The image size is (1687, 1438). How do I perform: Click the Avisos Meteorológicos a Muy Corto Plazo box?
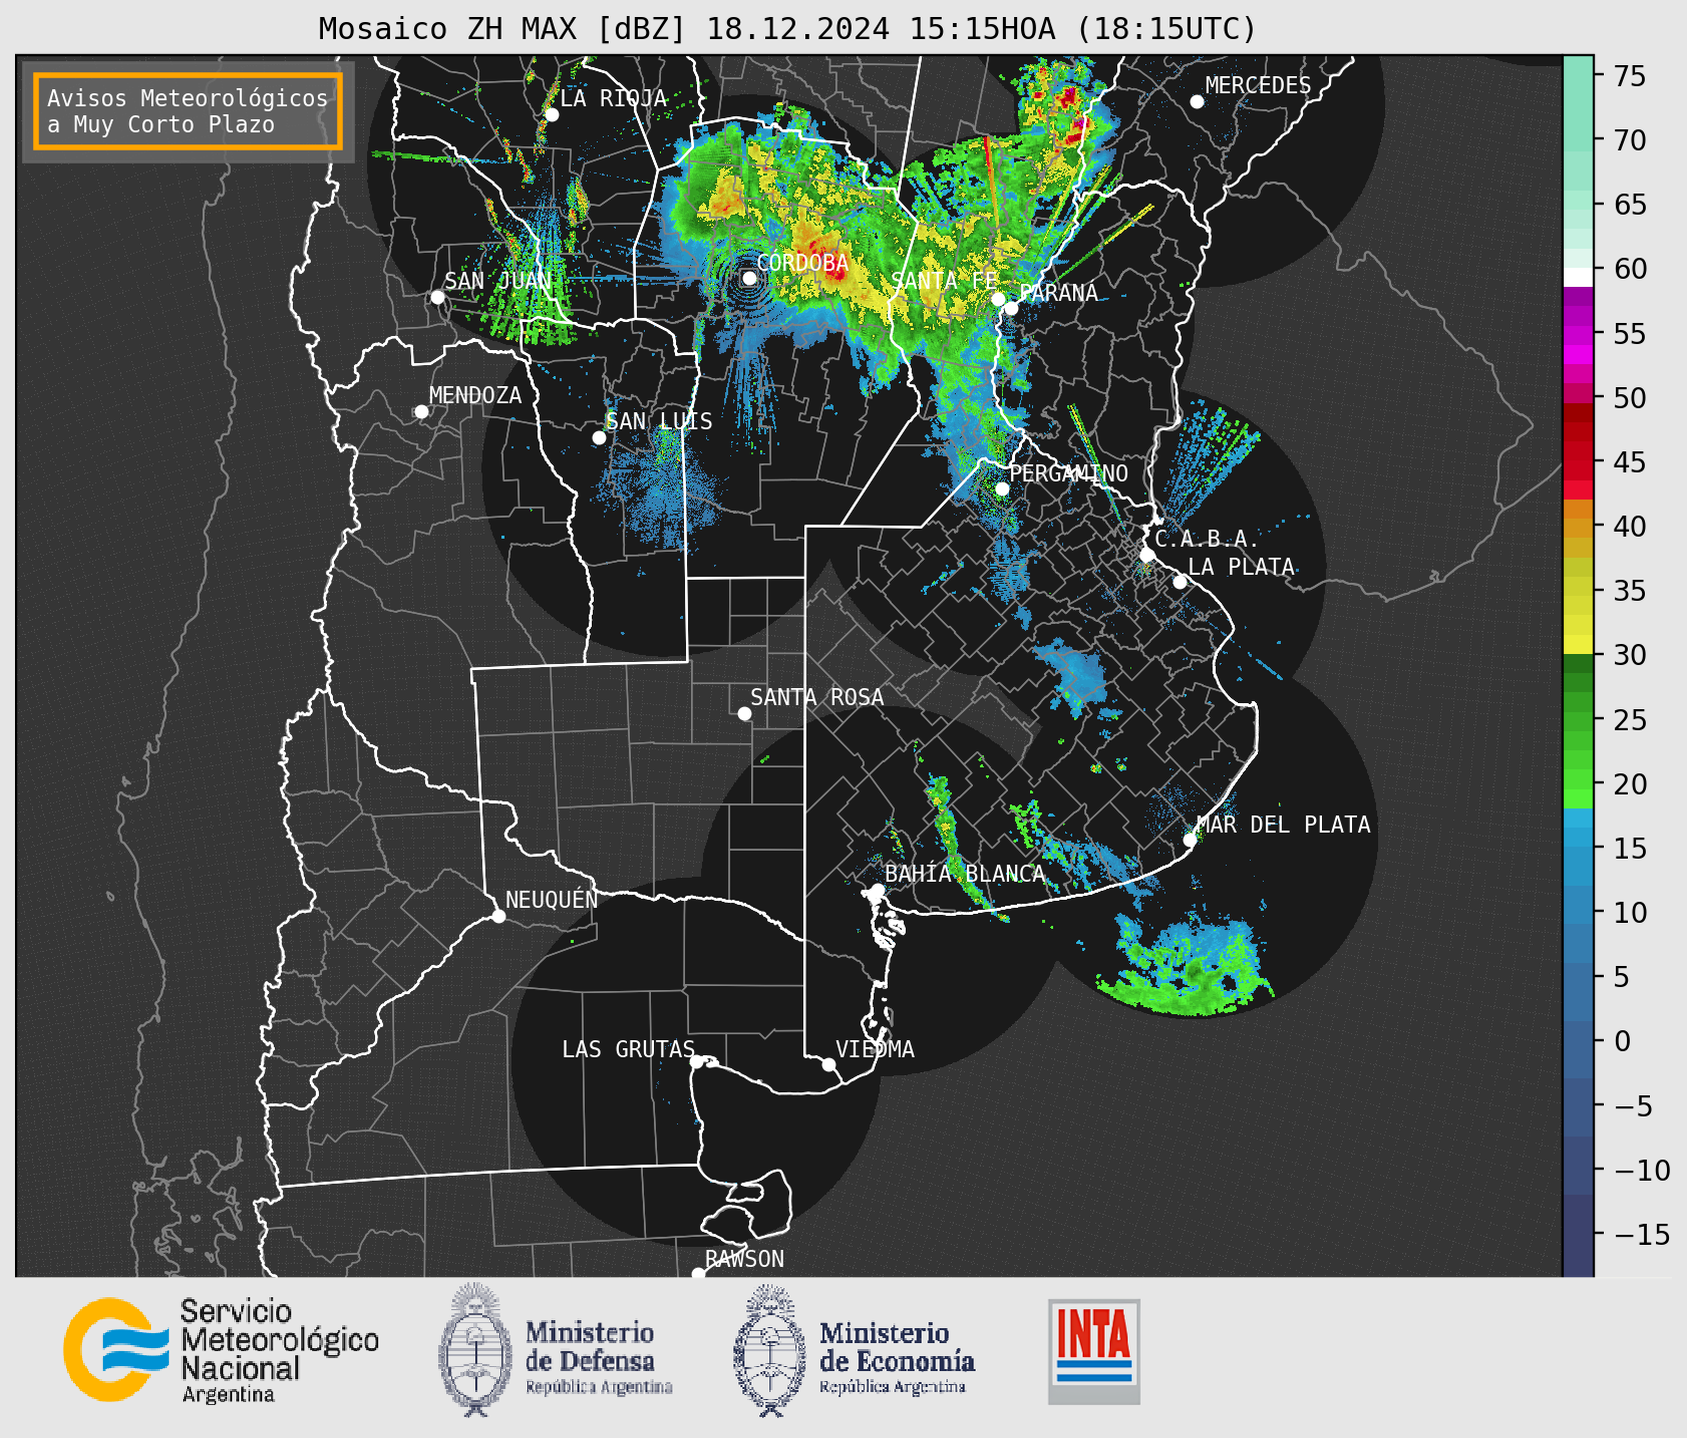coord(188,111)
